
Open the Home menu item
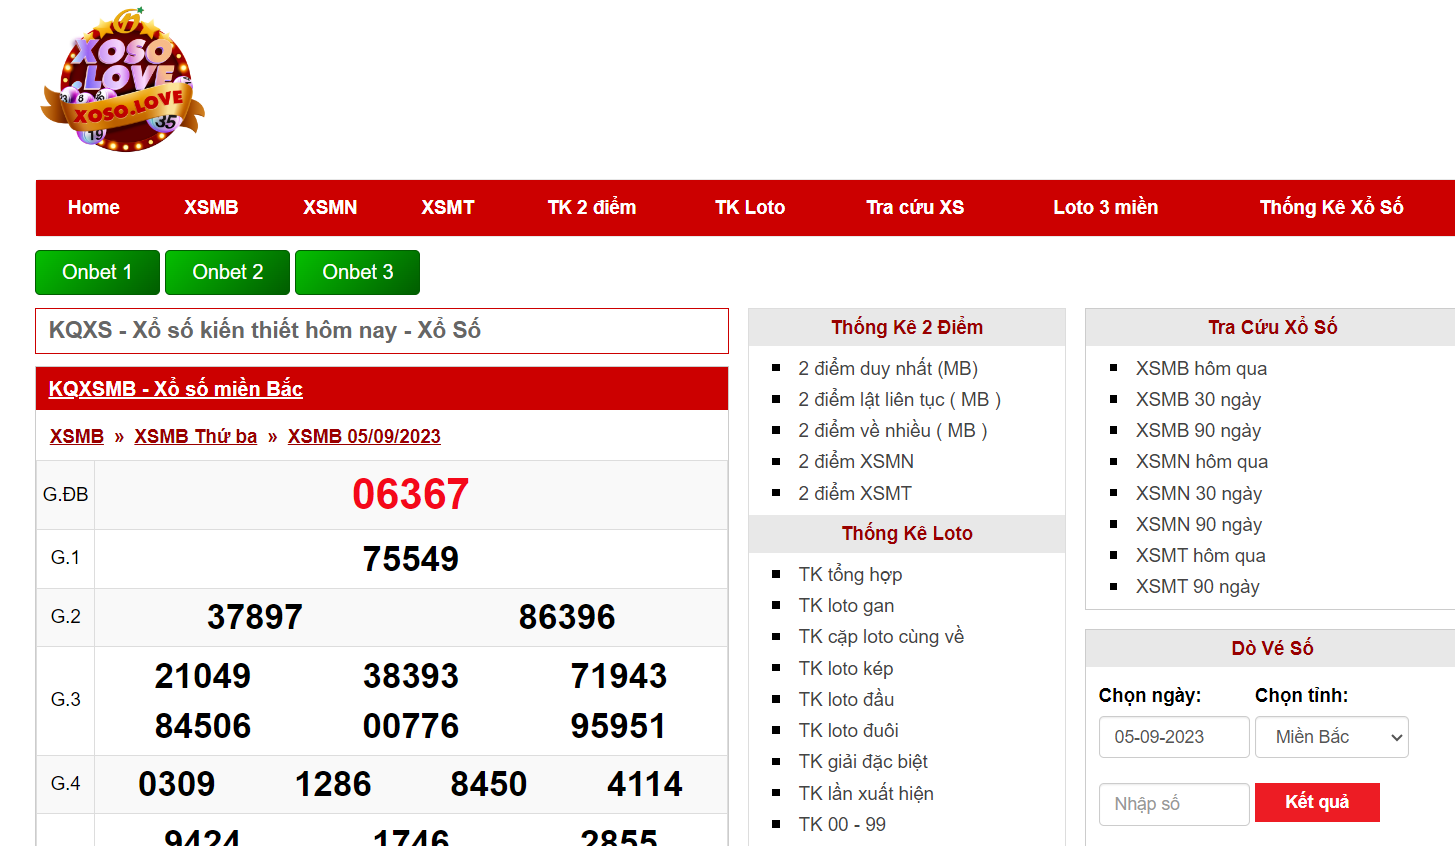click(93, 207)
